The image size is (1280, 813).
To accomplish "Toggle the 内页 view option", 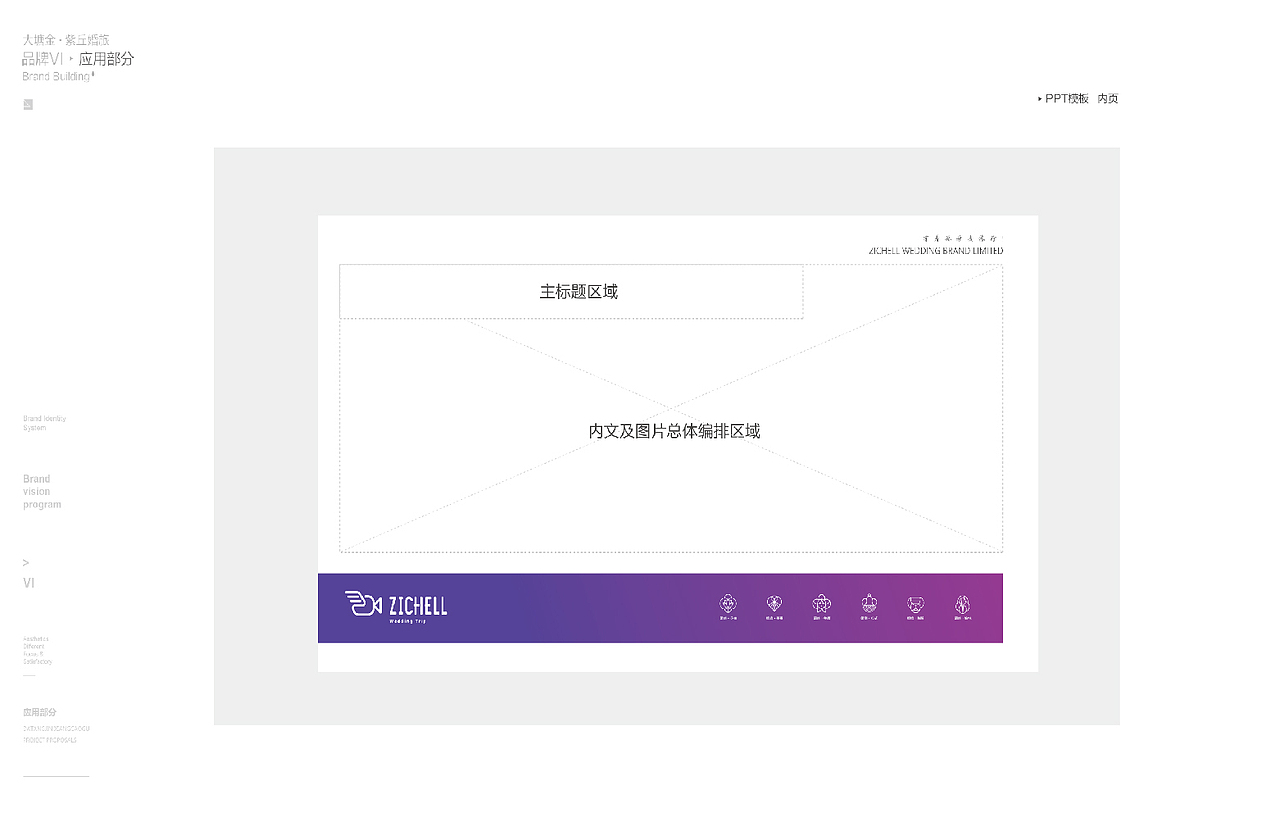I will pyautogui.click(x=1107, y=98).
